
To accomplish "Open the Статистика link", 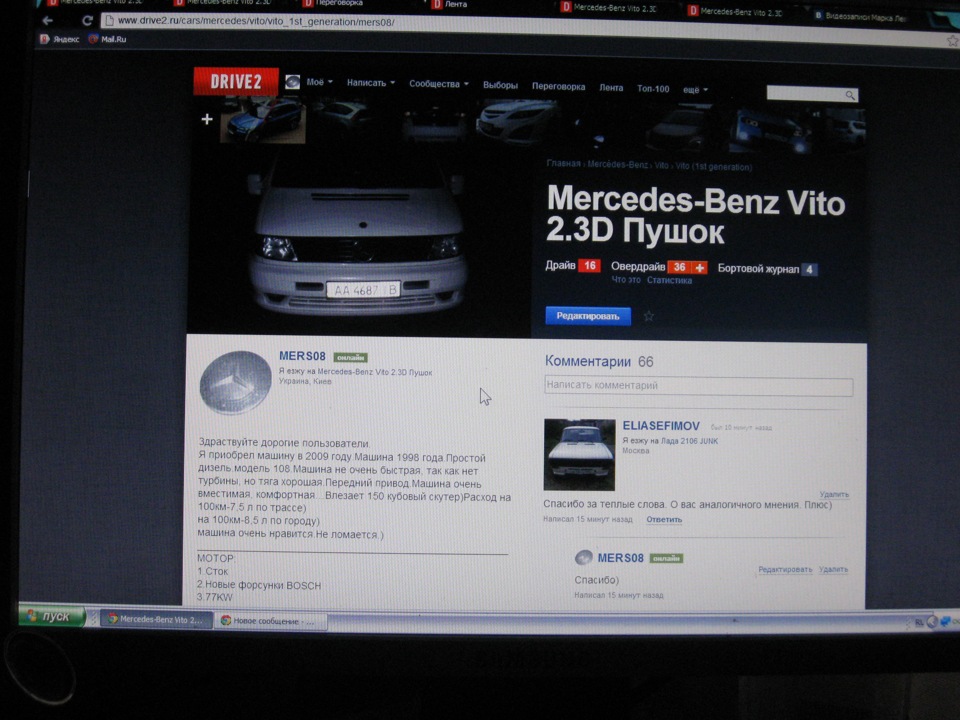I will pyautogui.click(x=669, y=280).
